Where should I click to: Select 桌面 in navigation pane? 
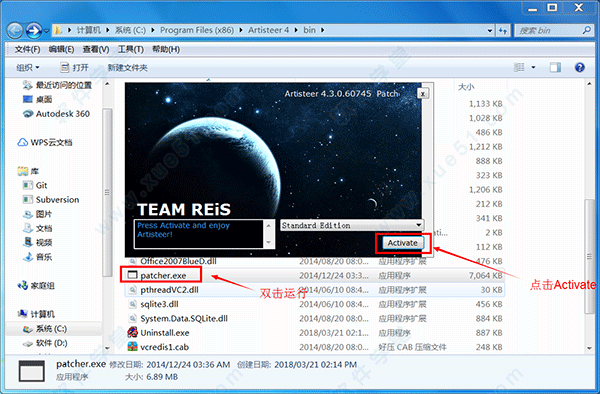coord(38,99)
